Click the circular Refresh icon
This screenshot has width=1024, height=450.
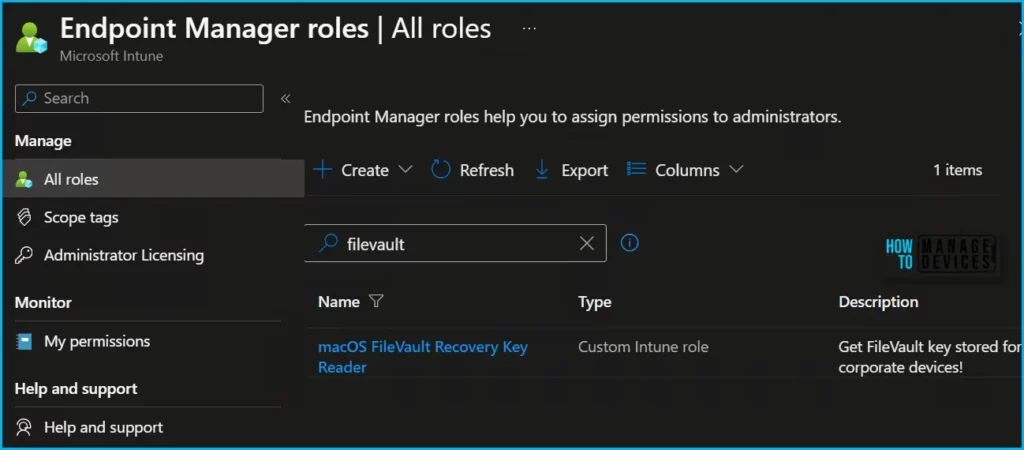441,170
